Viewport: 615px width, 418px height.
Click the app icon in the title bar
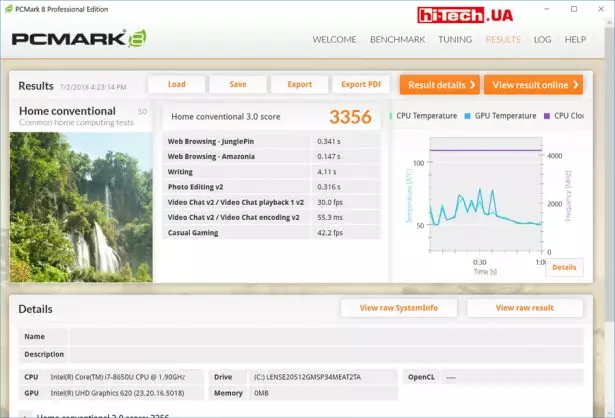pyautogui.click(x=9, y=9)
